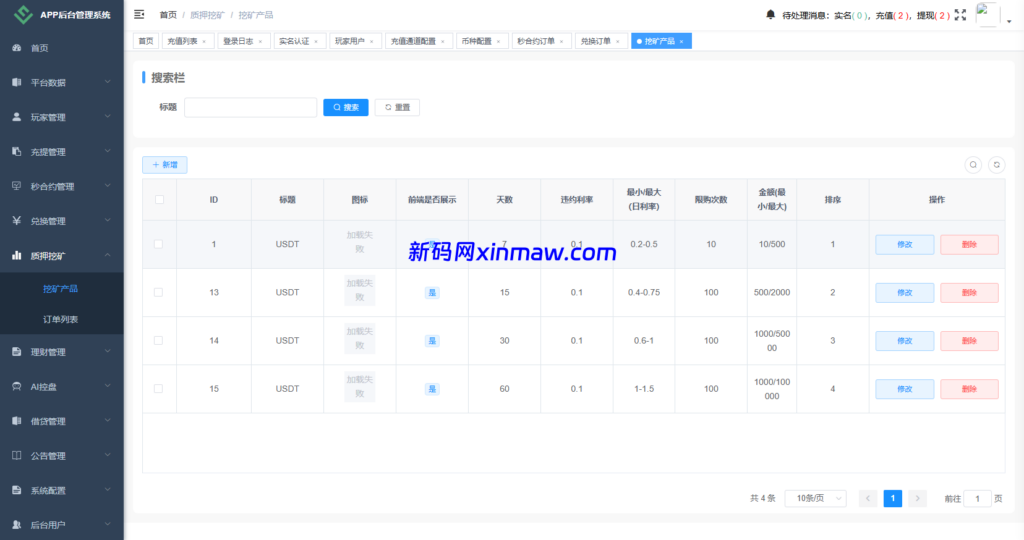Click the 首页 breadcrumb link

(168, 14)
